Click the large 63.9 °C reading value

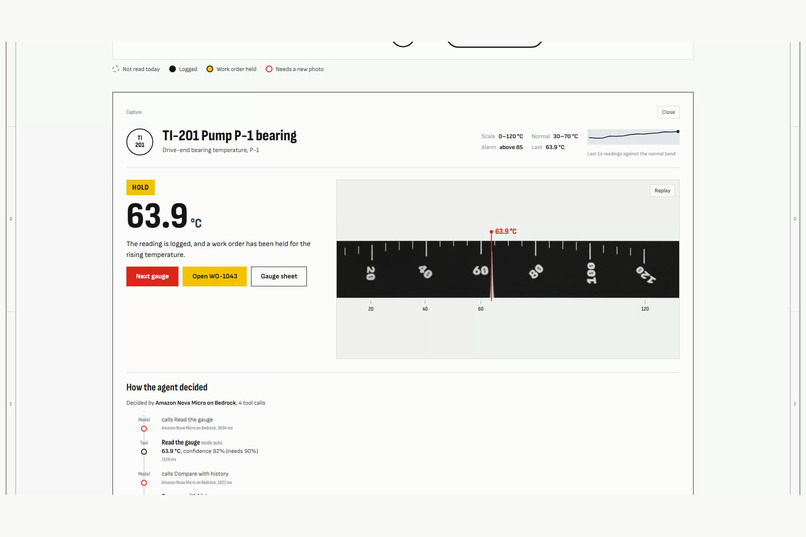pos(164,216)
